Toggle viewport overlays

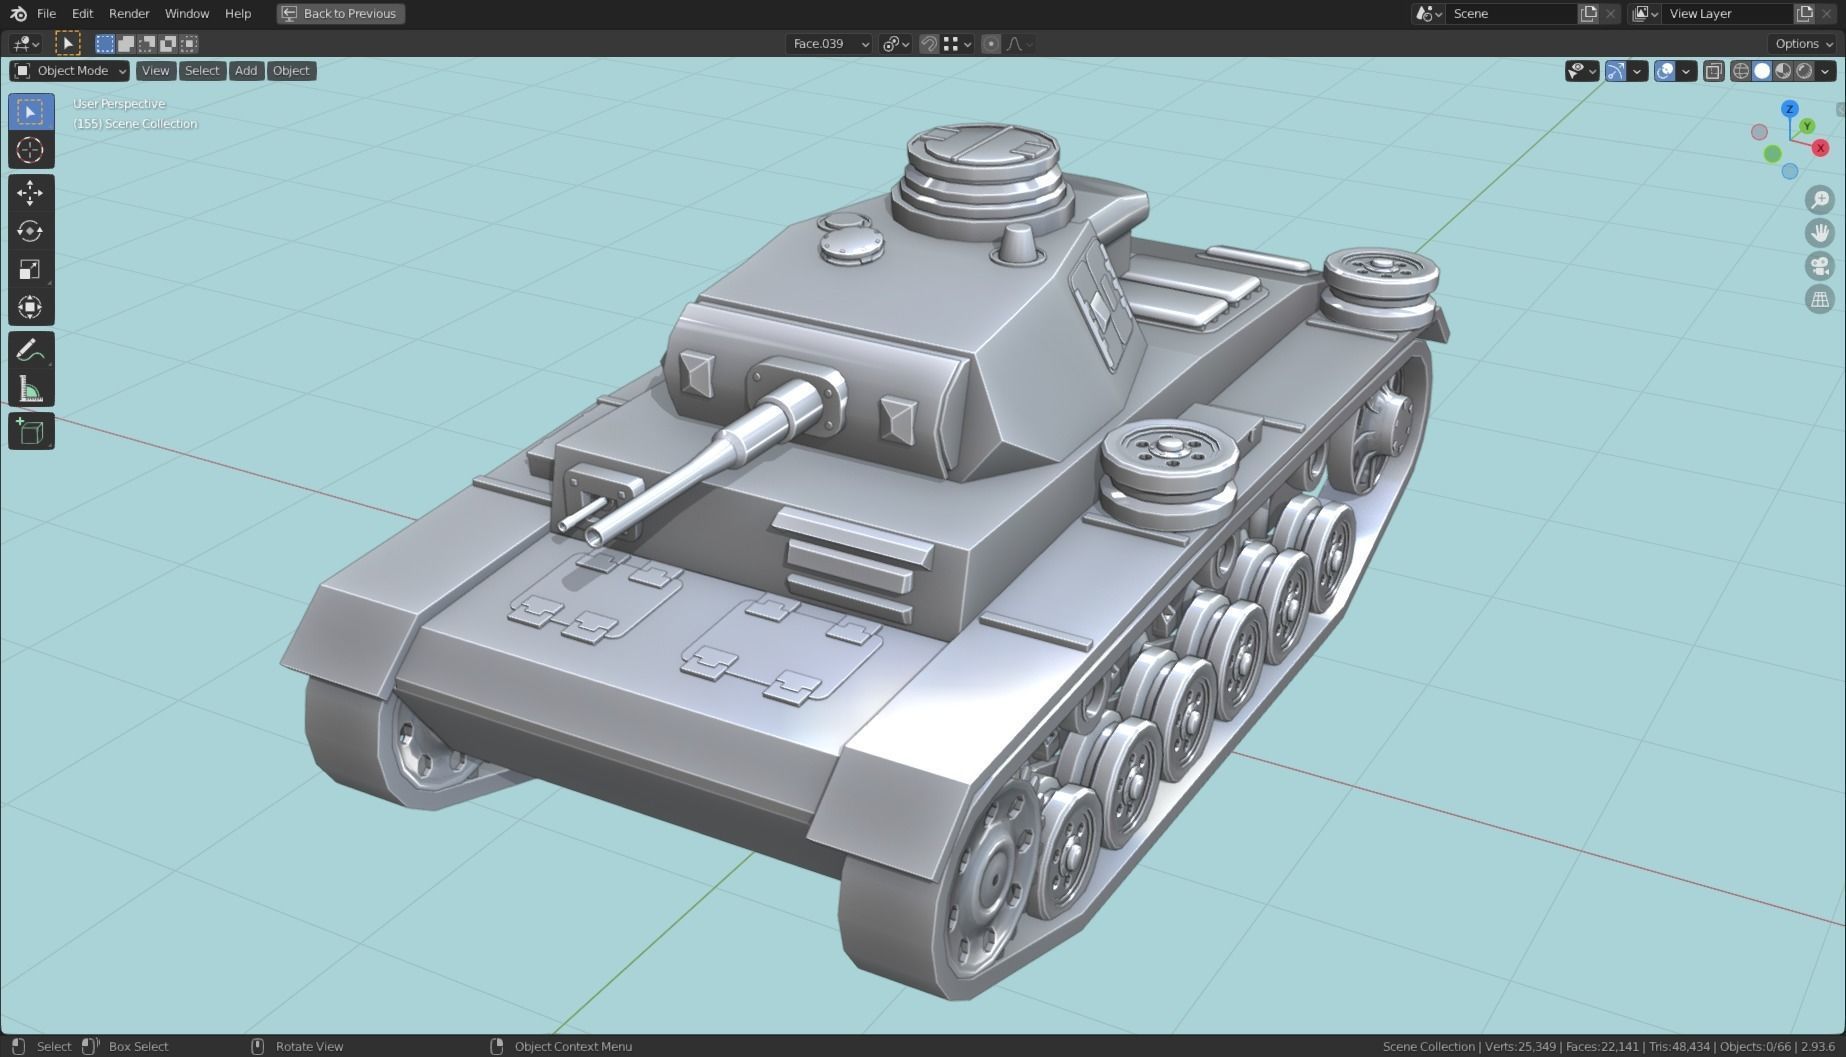coord(1665,70)
